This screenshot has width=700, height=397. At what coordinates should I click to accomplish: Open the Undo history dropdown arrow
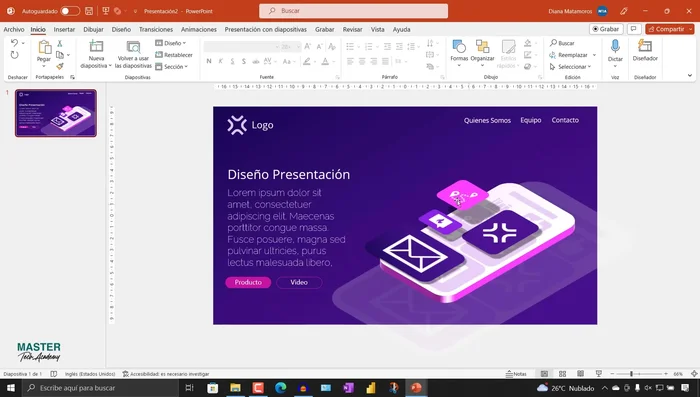[x=23, y=43]
